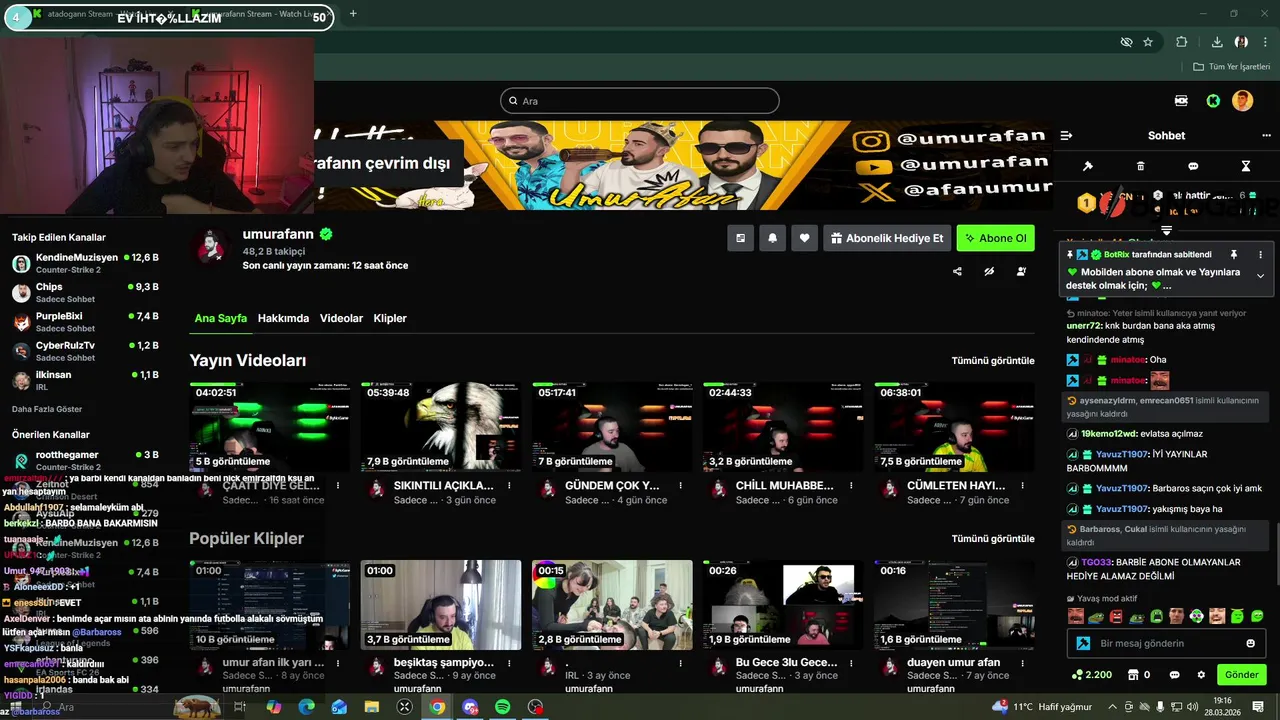Switch to the Klipler tab
Screen dimensions: 1280x720
(x=390, y=318)
